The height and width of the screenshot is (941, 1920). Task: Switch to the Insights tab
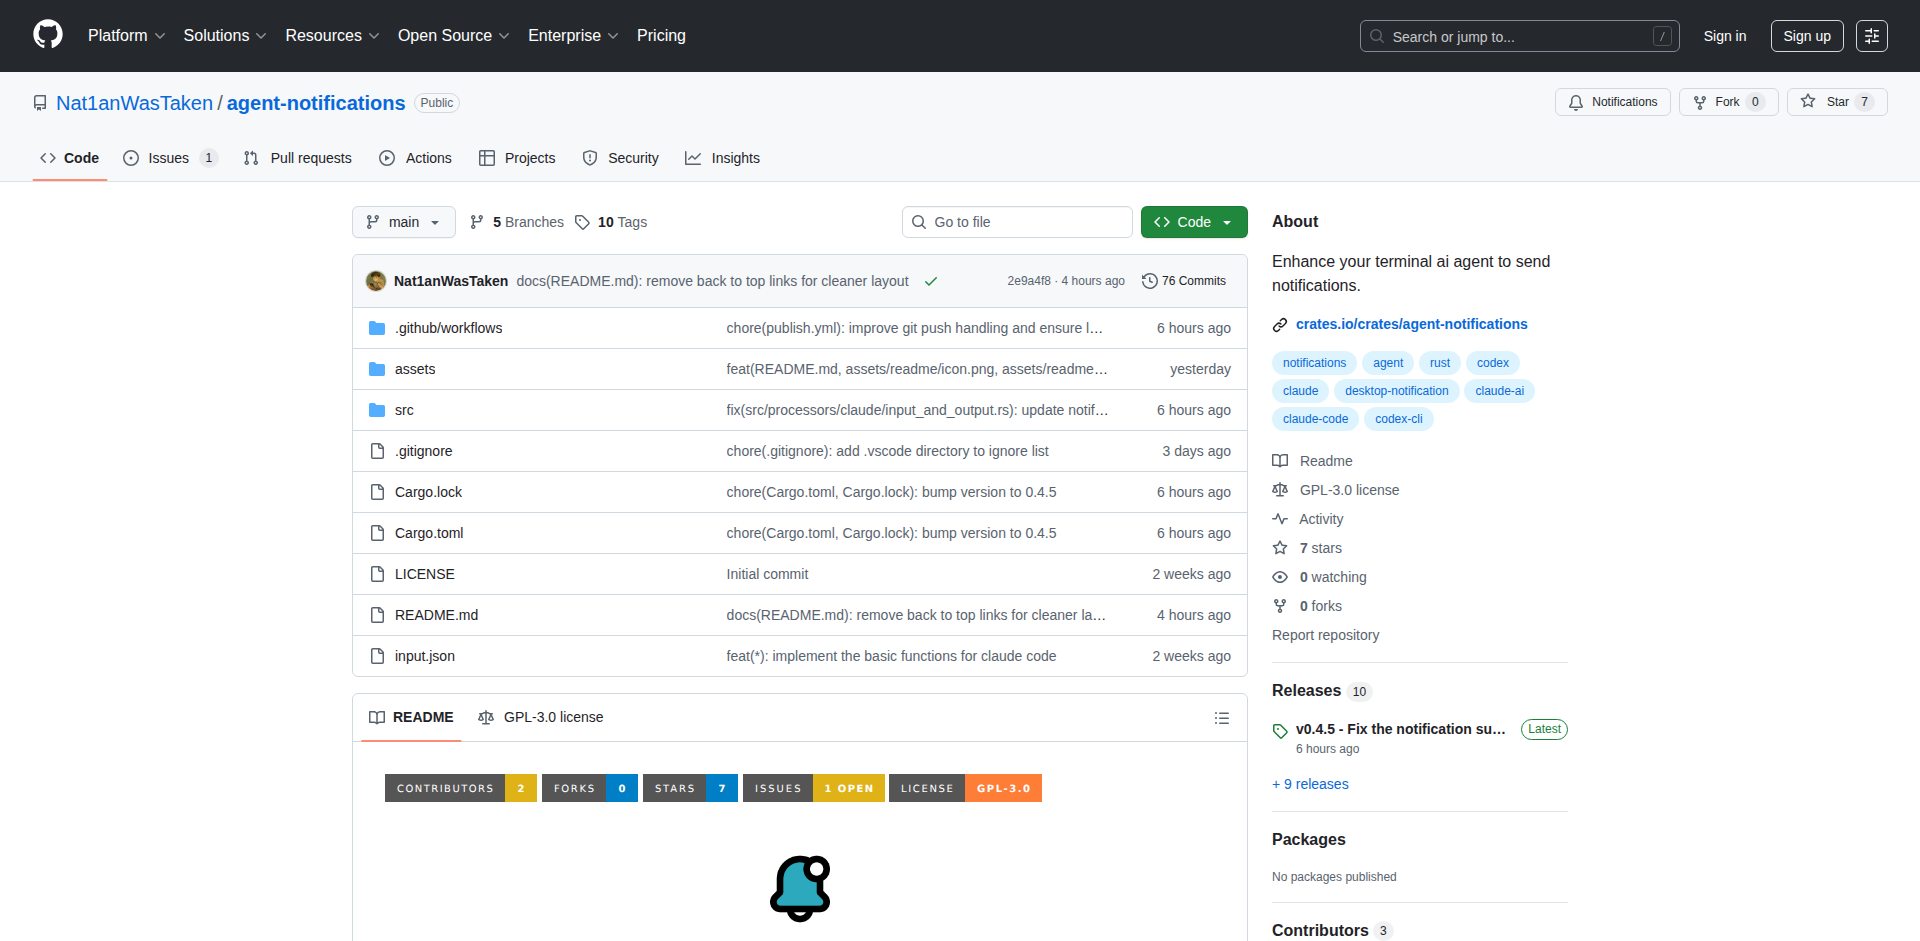(723, 158)
